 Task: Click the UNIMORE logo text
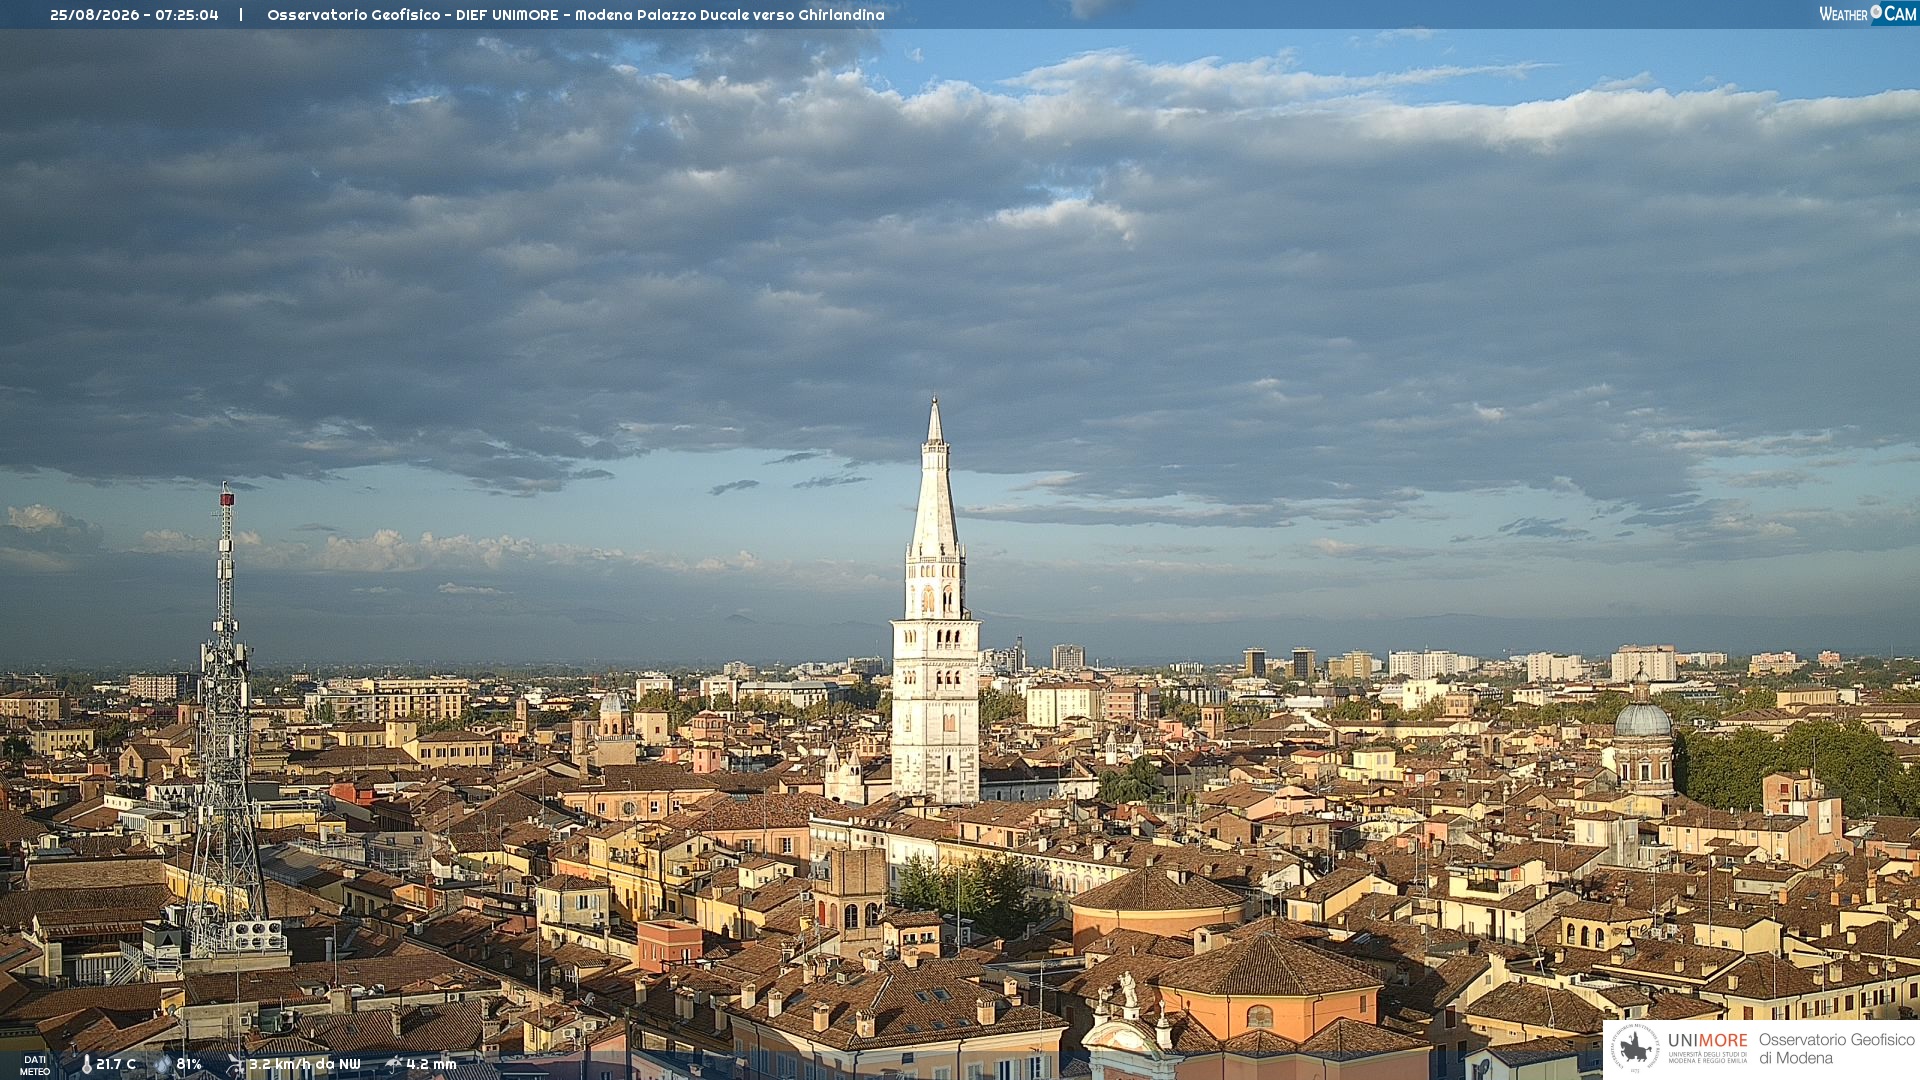point(1707,1041)
